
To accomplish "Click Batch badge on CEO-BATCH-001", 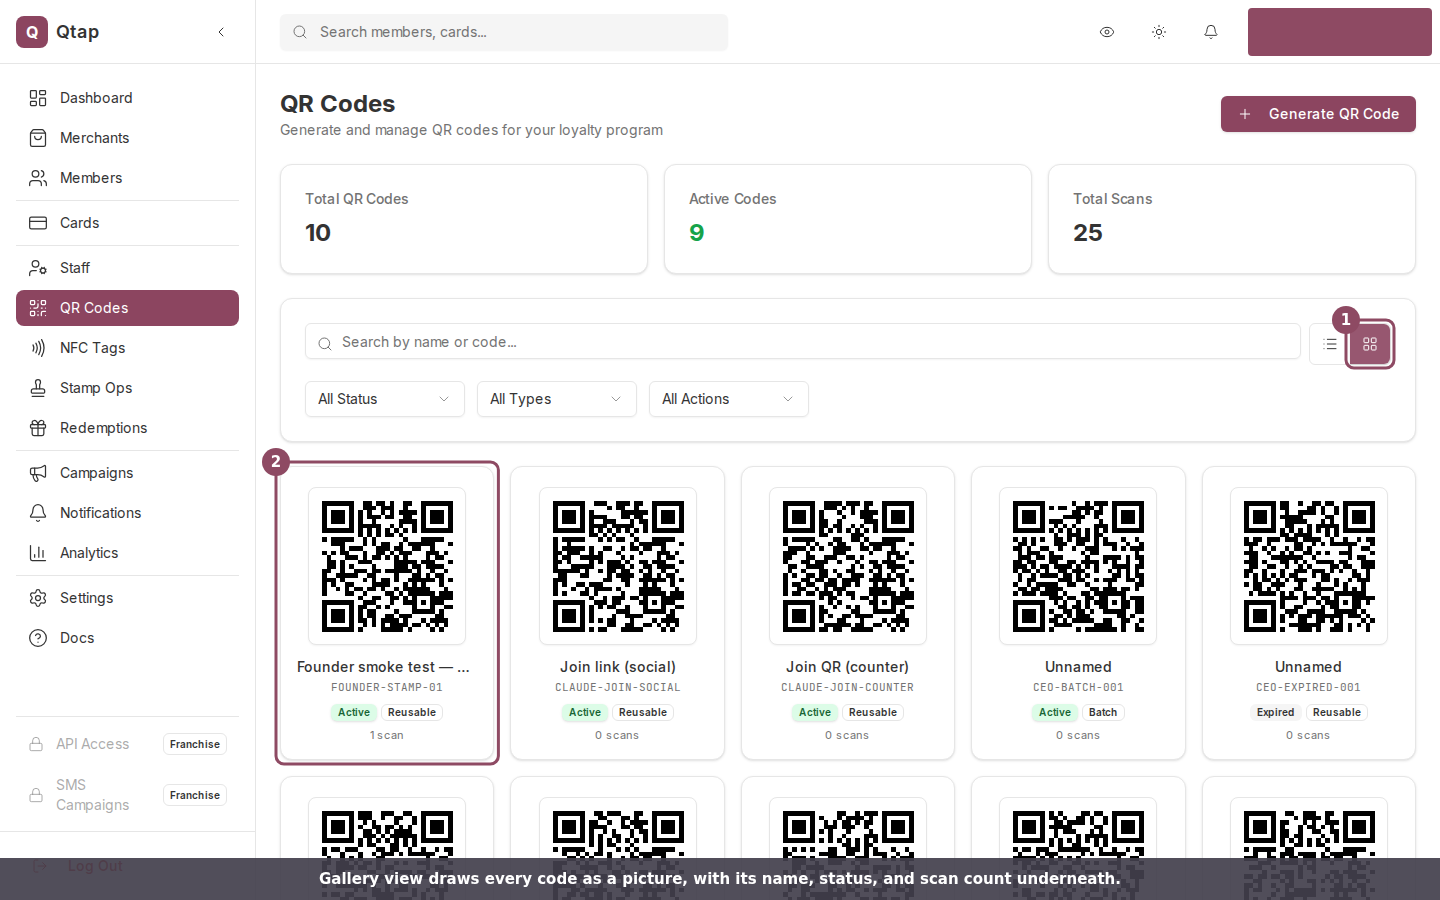I will [x=1103, y=713].
